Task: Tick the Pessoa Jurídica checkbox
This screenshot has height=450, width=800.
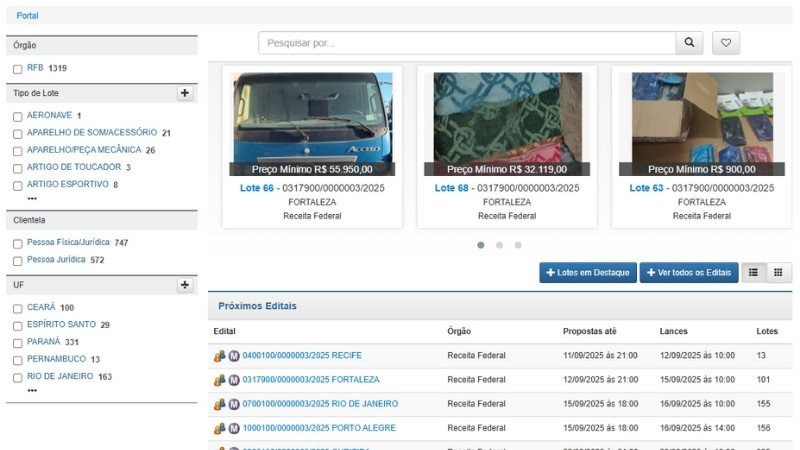Action: tap(17, 260)
